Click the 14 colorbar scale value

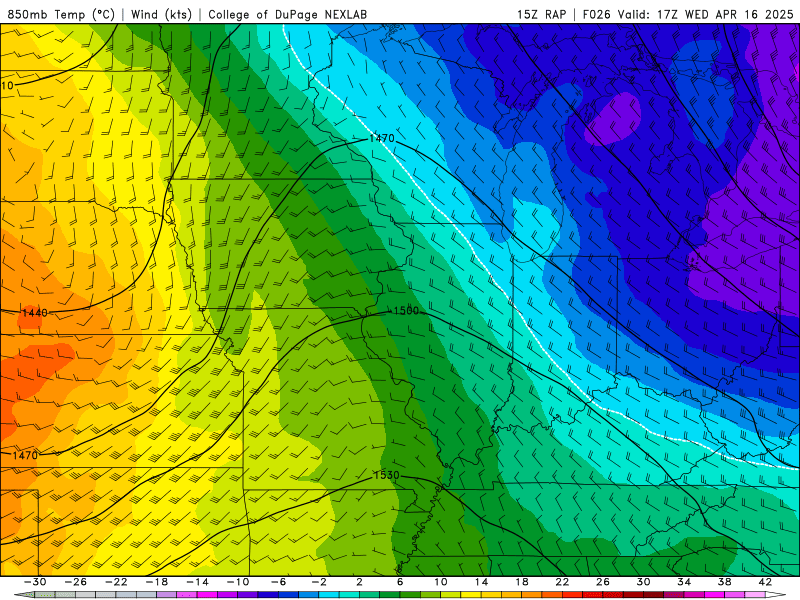pos(481,582)
